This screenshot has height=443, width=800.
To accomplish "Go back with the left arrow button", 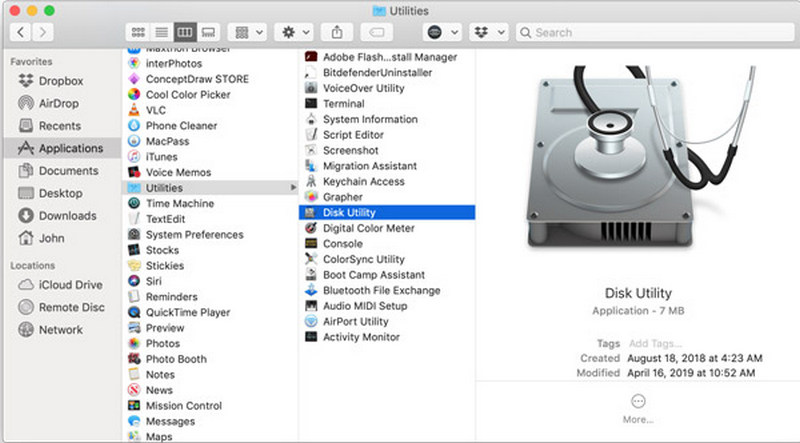I will [20, 32].
